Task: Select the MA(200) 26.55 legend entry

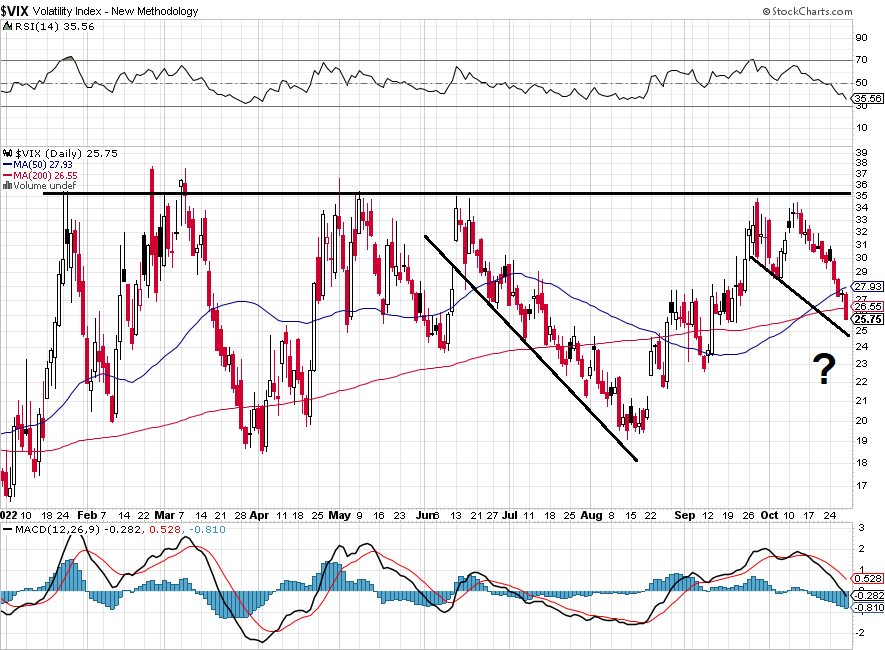Action: pos(40,175)
